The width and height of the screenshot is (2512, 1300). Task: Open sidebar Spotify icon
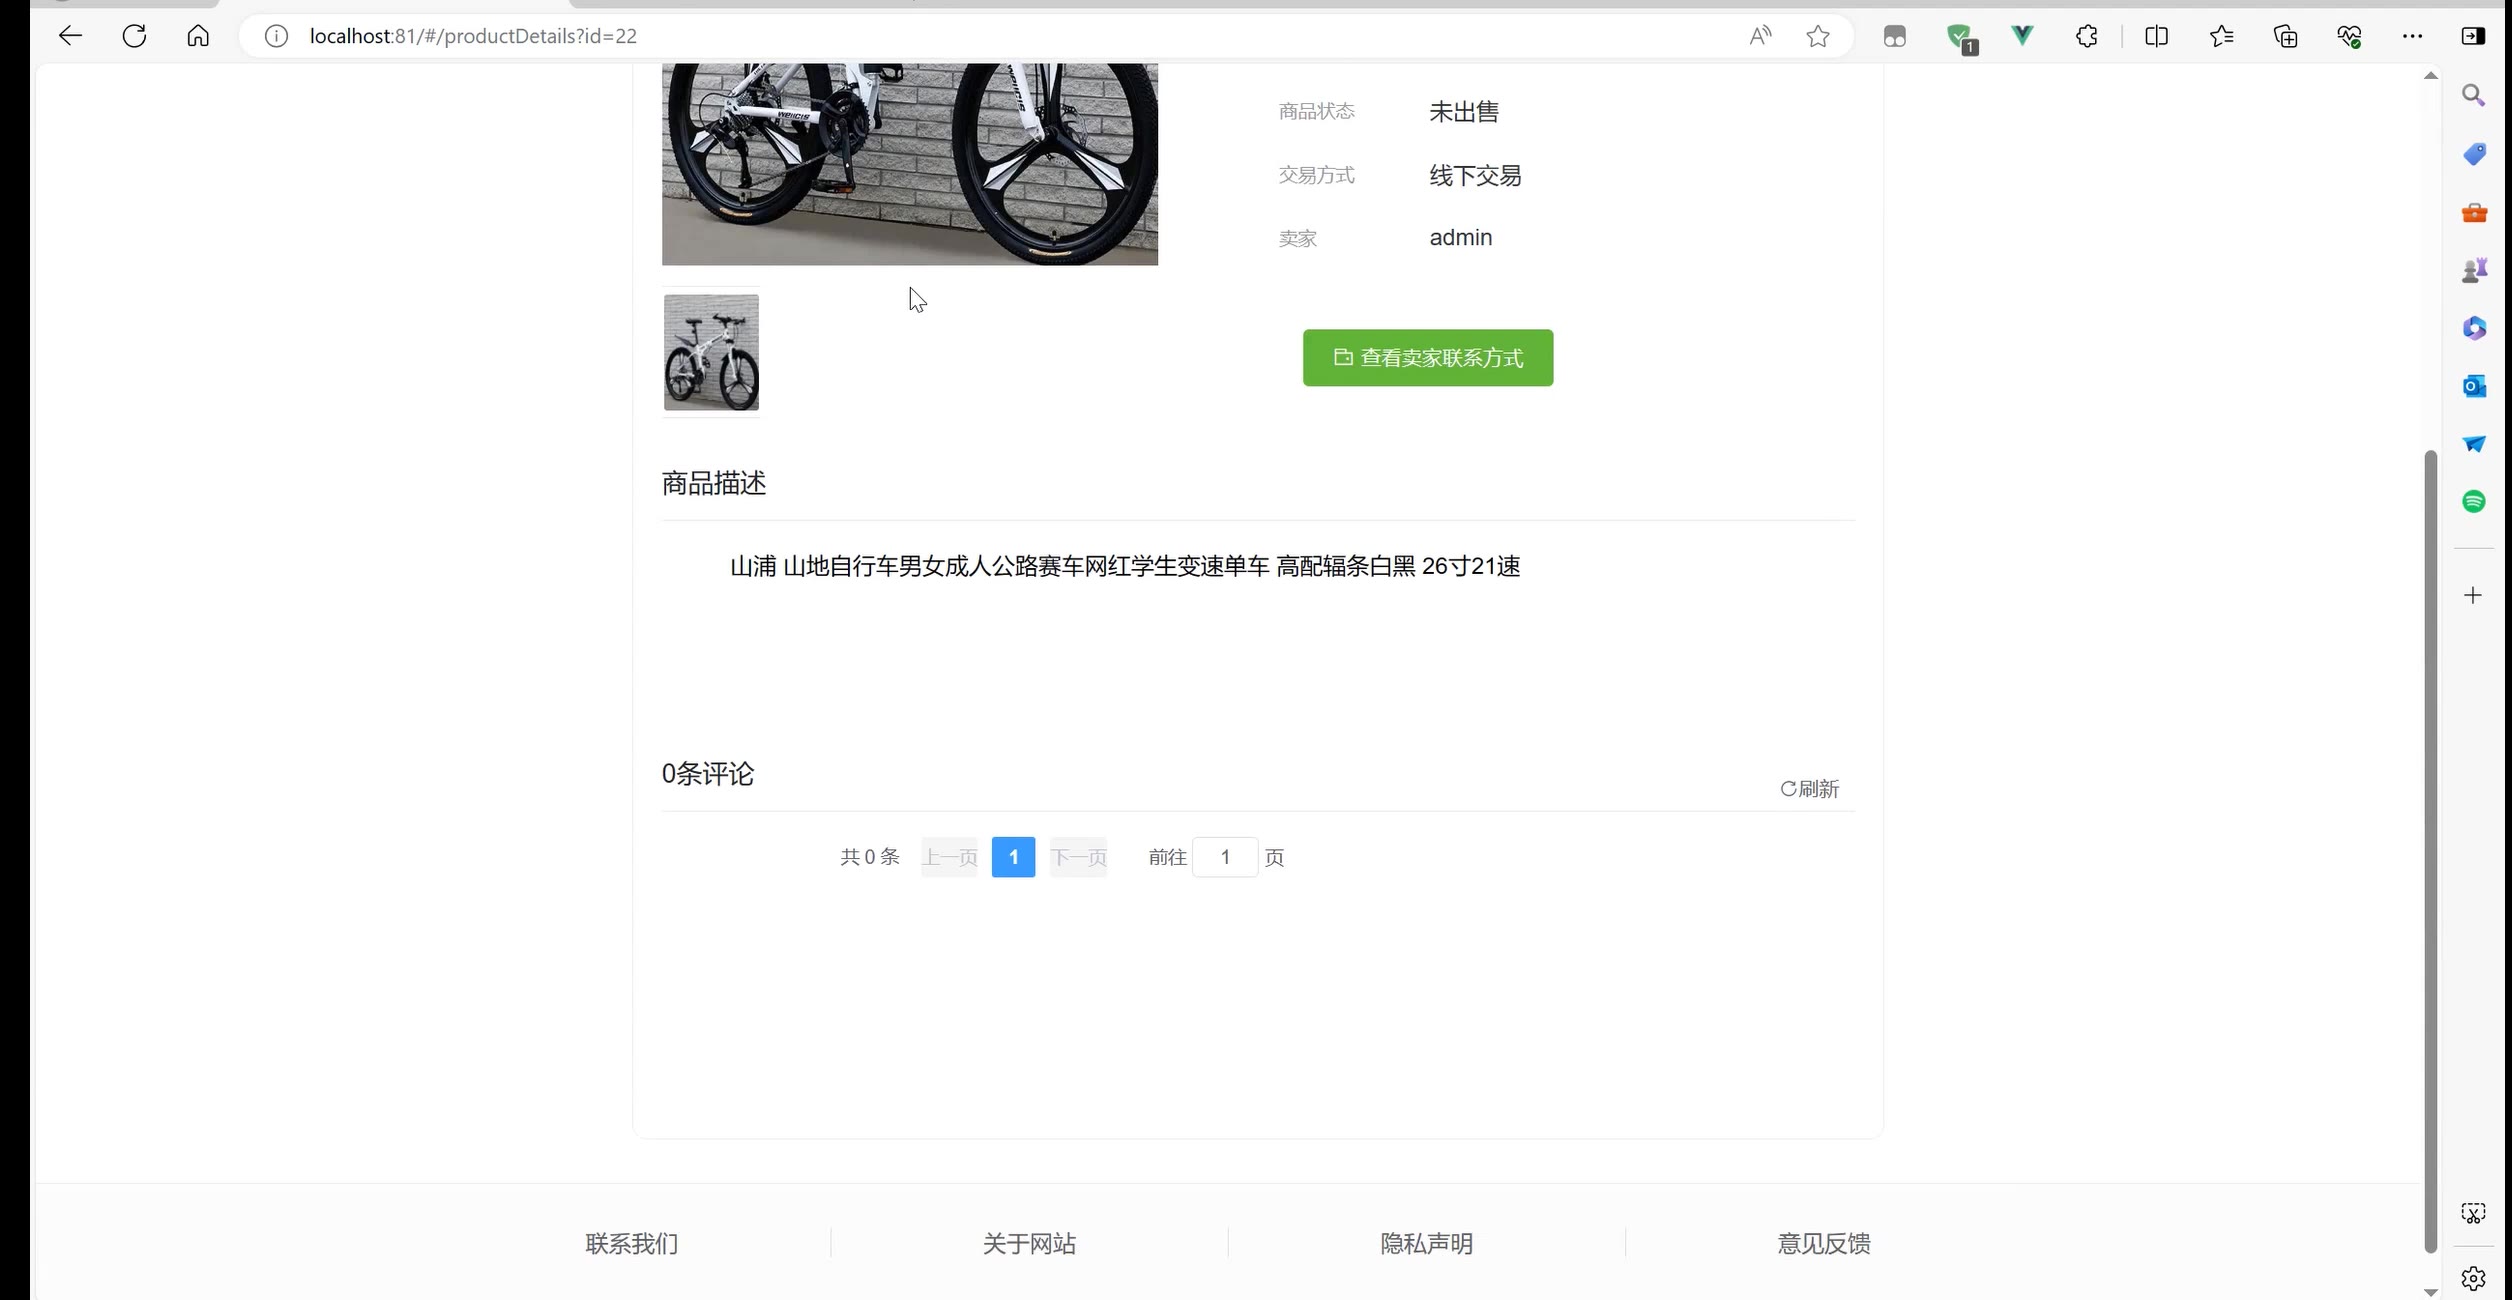click(x=2474, y=502)
